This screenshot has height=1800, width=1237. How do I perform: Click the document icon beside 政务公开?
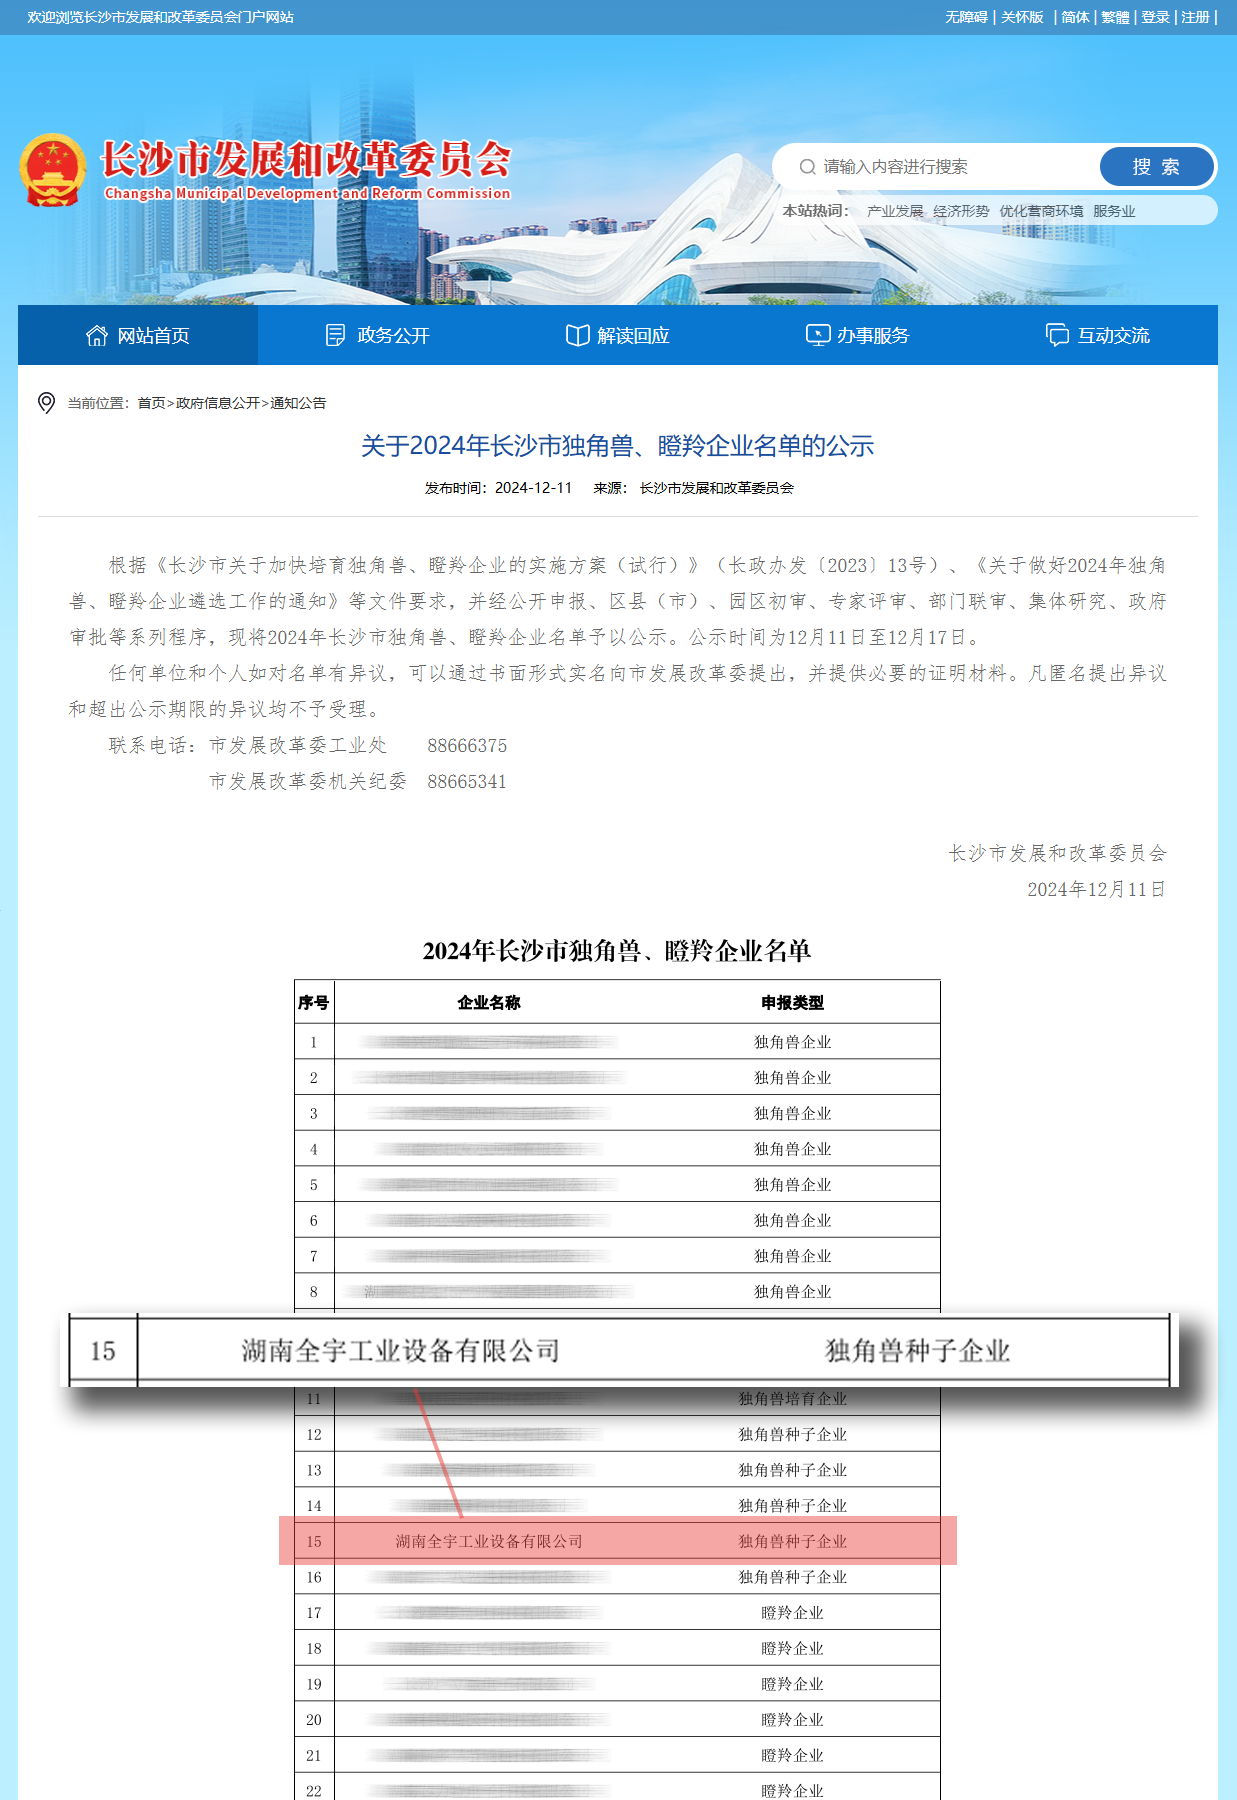coord(336,336)
